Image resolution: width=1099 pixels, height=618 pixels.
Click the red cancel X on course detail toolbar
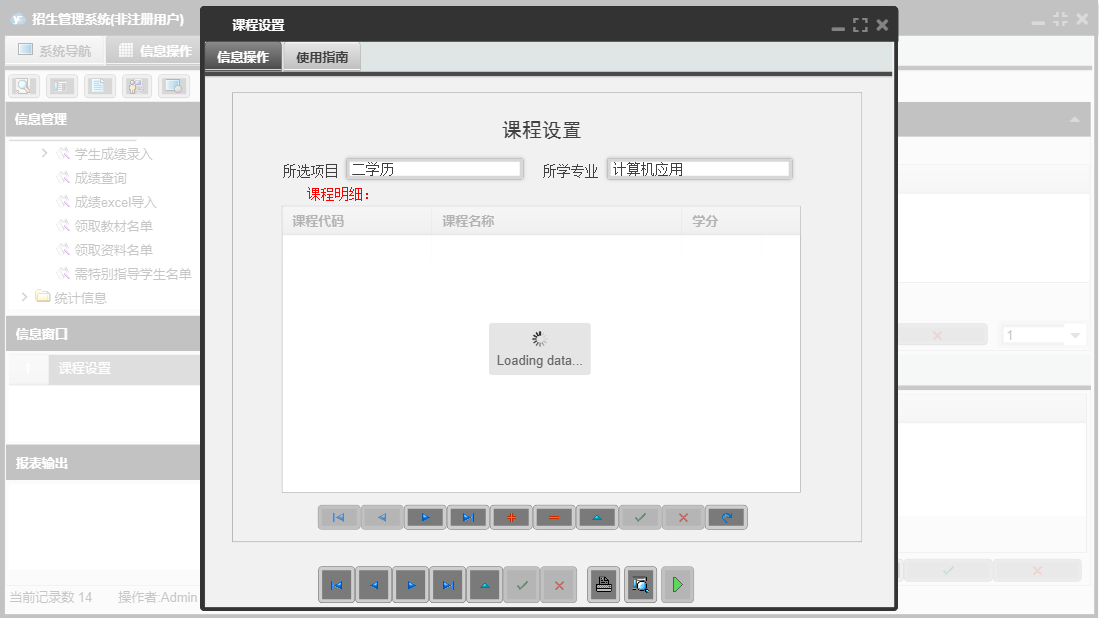pyautogui.click(x=682, y=517)
